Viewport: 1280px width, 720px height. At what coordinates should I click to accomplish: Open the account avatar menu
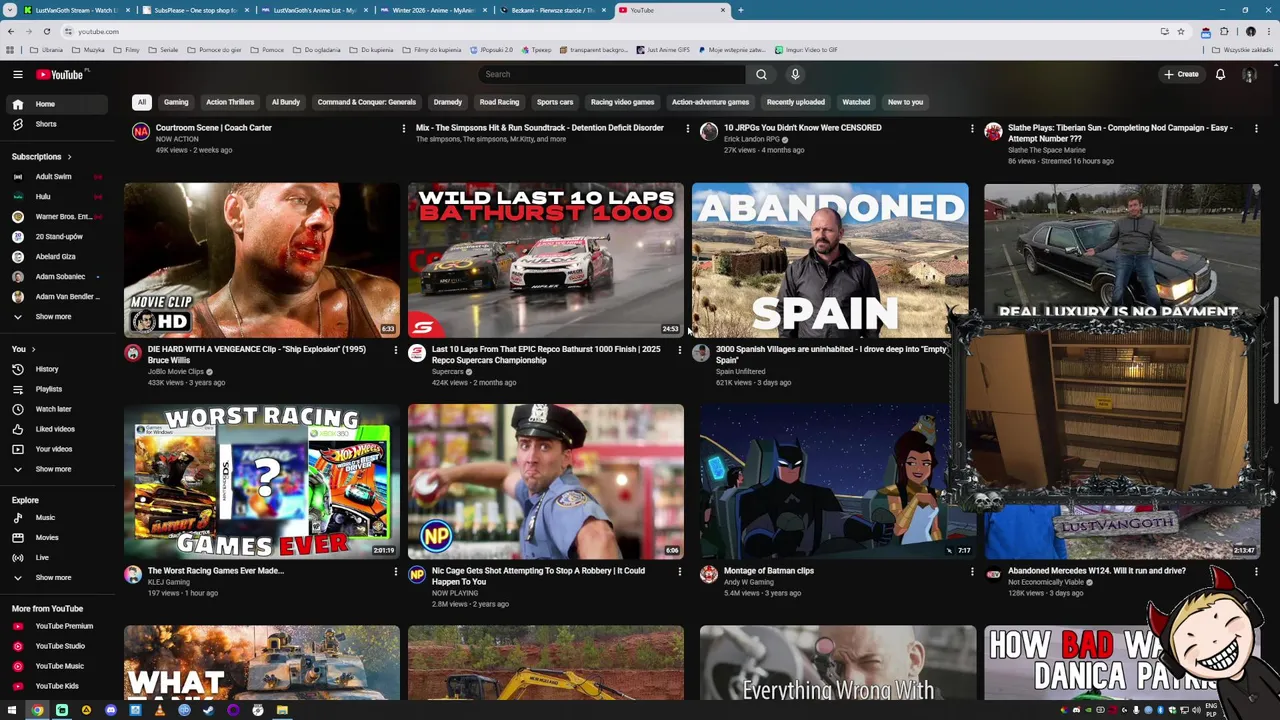click(x=1249, y=74)
